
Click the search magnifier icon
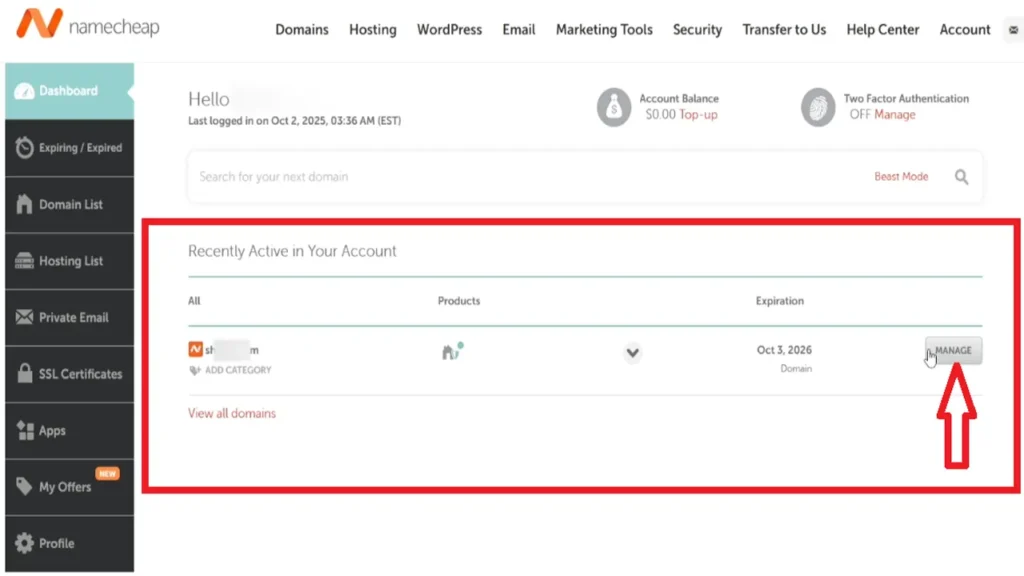pos(961,177)
